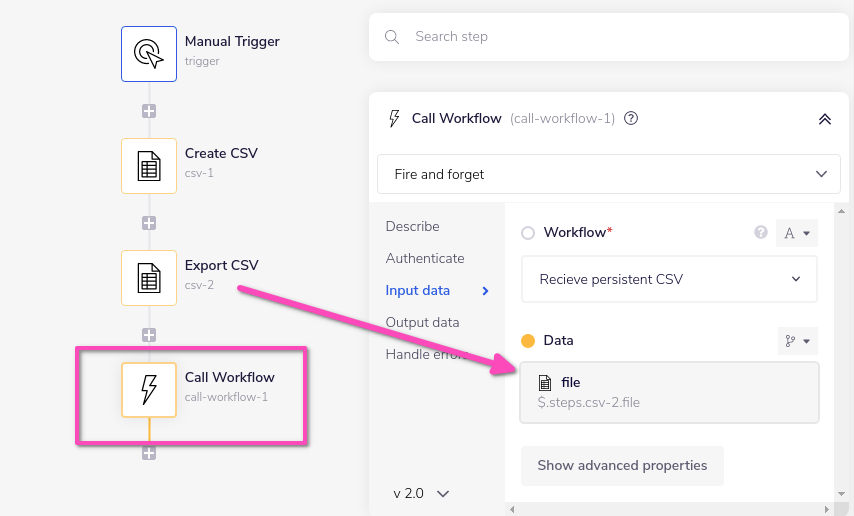Select the Create CSV step icon
The height and width of the screenshot is (516, 854).
[x=149, y=166]
